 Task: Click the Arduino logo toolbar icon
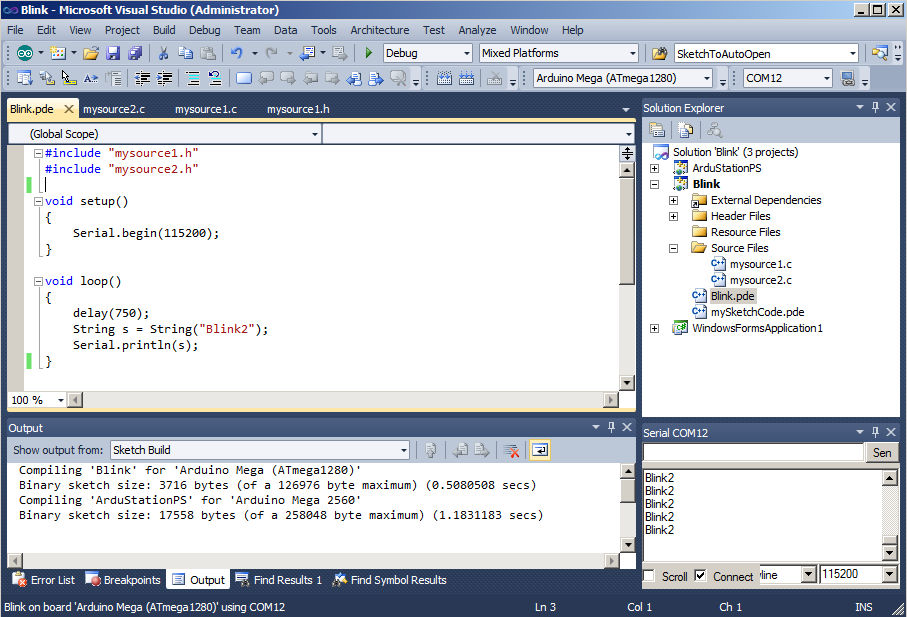pos(25,53)
